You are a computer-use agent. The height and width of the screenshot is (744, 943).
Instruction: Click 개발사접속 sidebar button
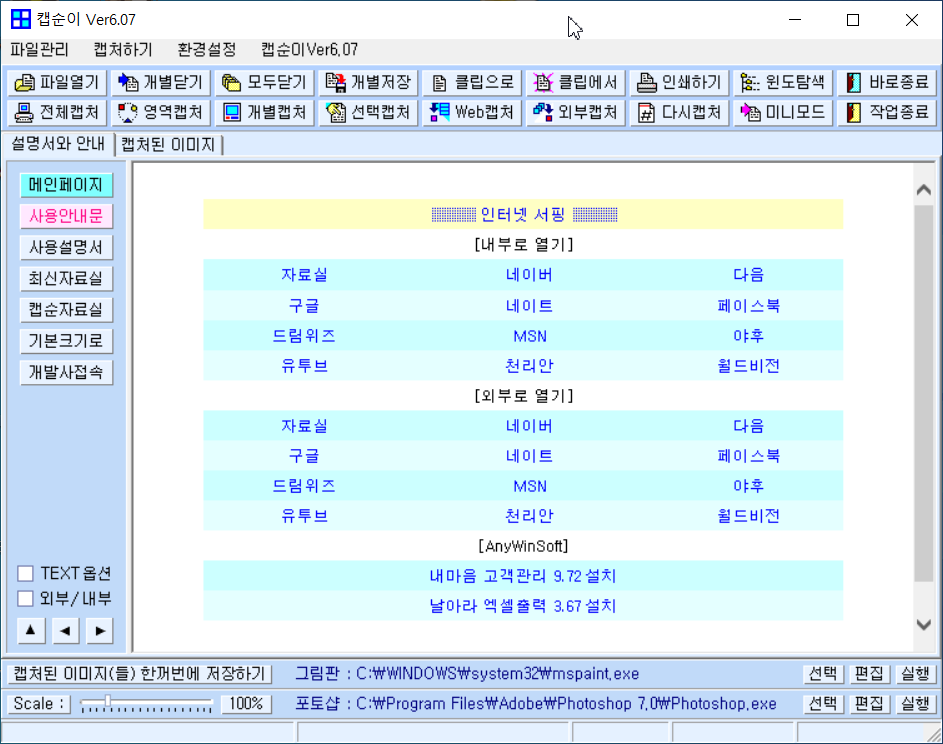click(66, 372)
